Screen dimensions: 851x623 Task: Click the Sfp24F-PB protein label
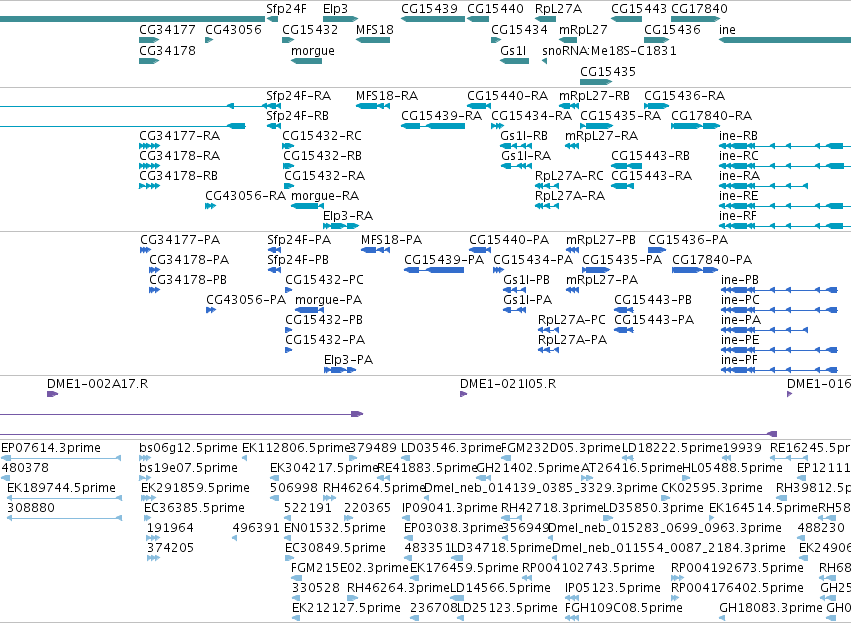298,260
